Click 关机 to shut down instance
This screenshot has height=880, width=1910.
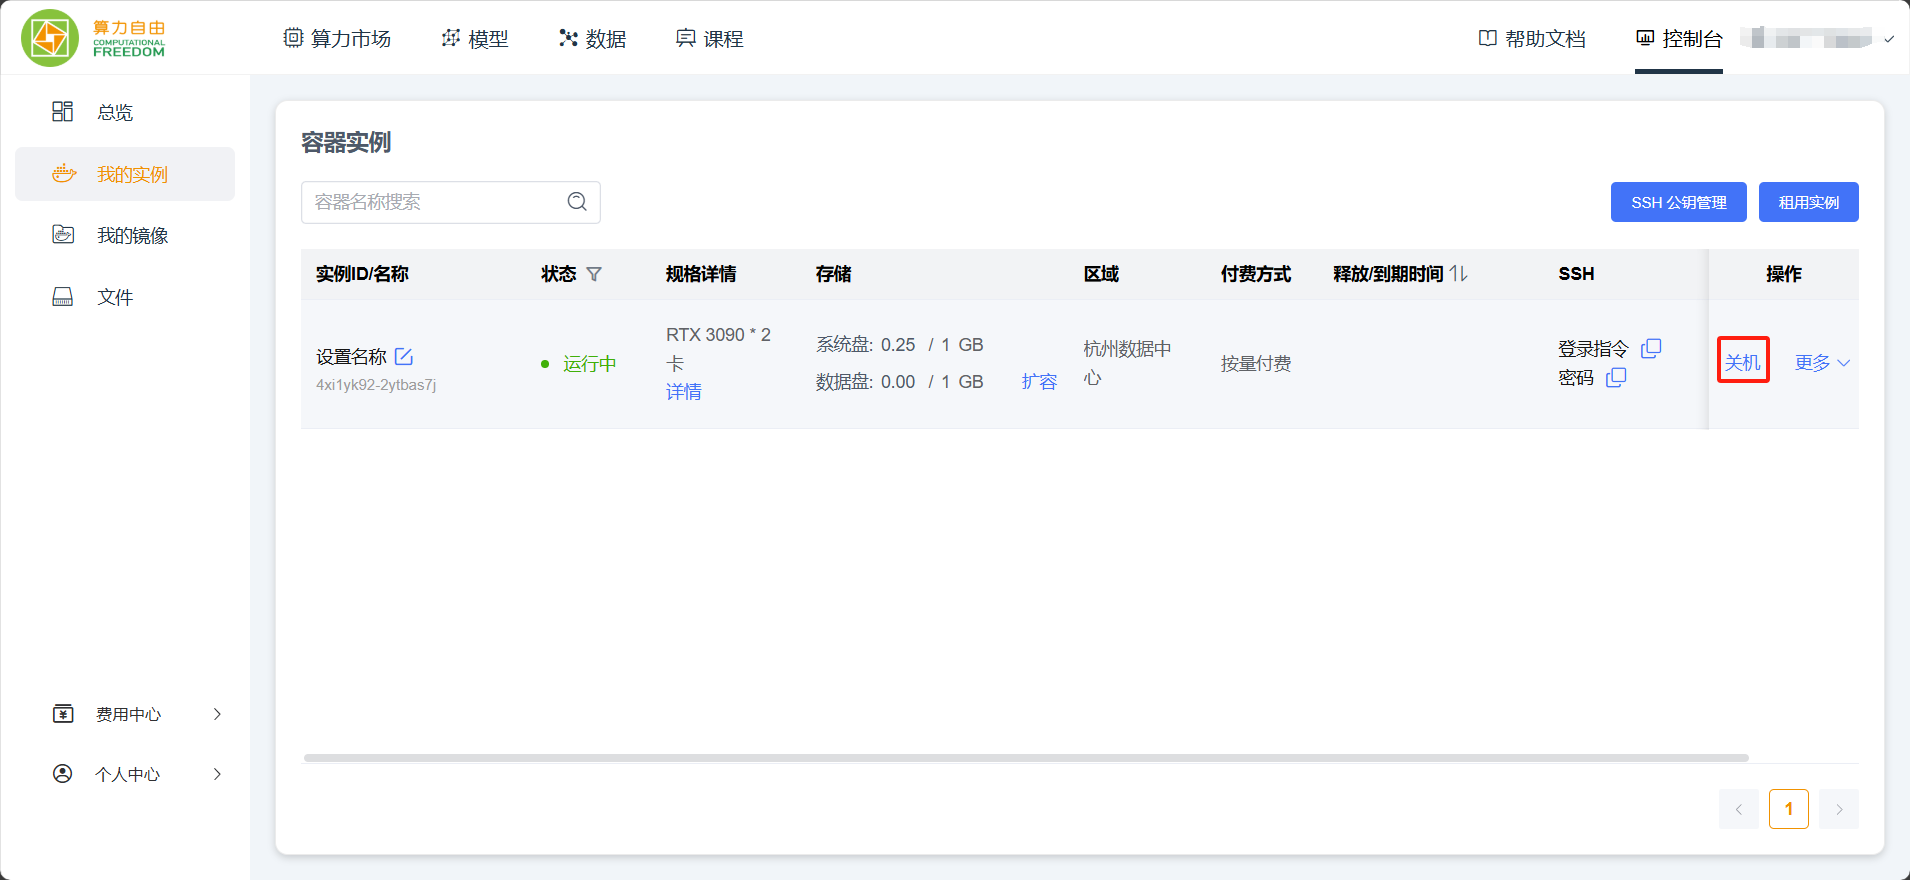[1743, 362]
